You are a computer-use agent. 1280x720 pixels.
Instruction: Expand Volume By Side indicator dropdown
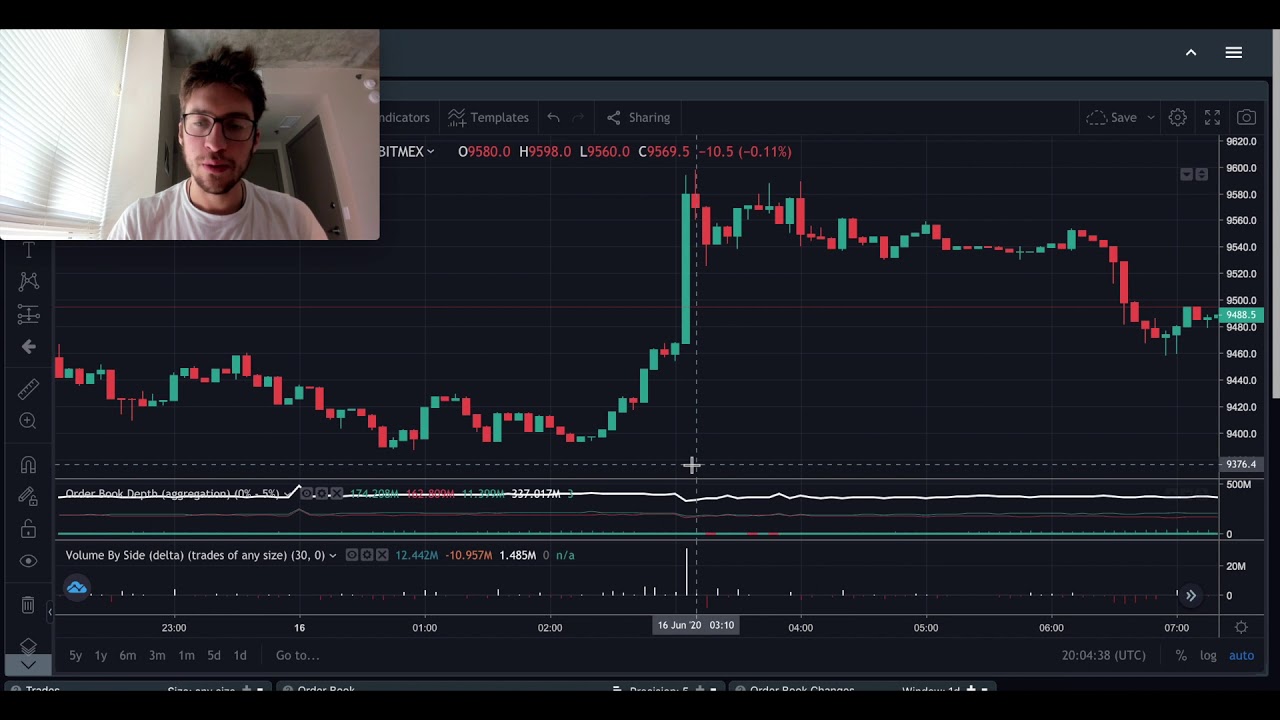click(333, 555)
